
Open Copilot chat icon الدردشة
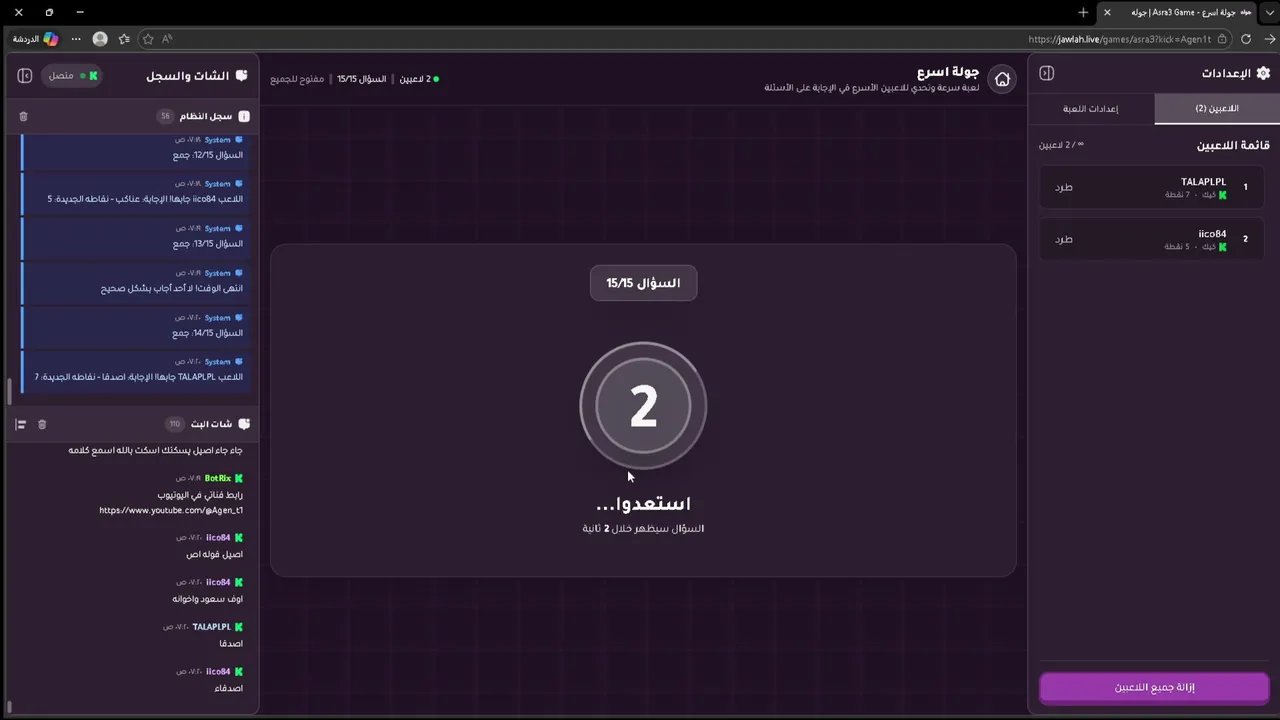coord(35,39)
